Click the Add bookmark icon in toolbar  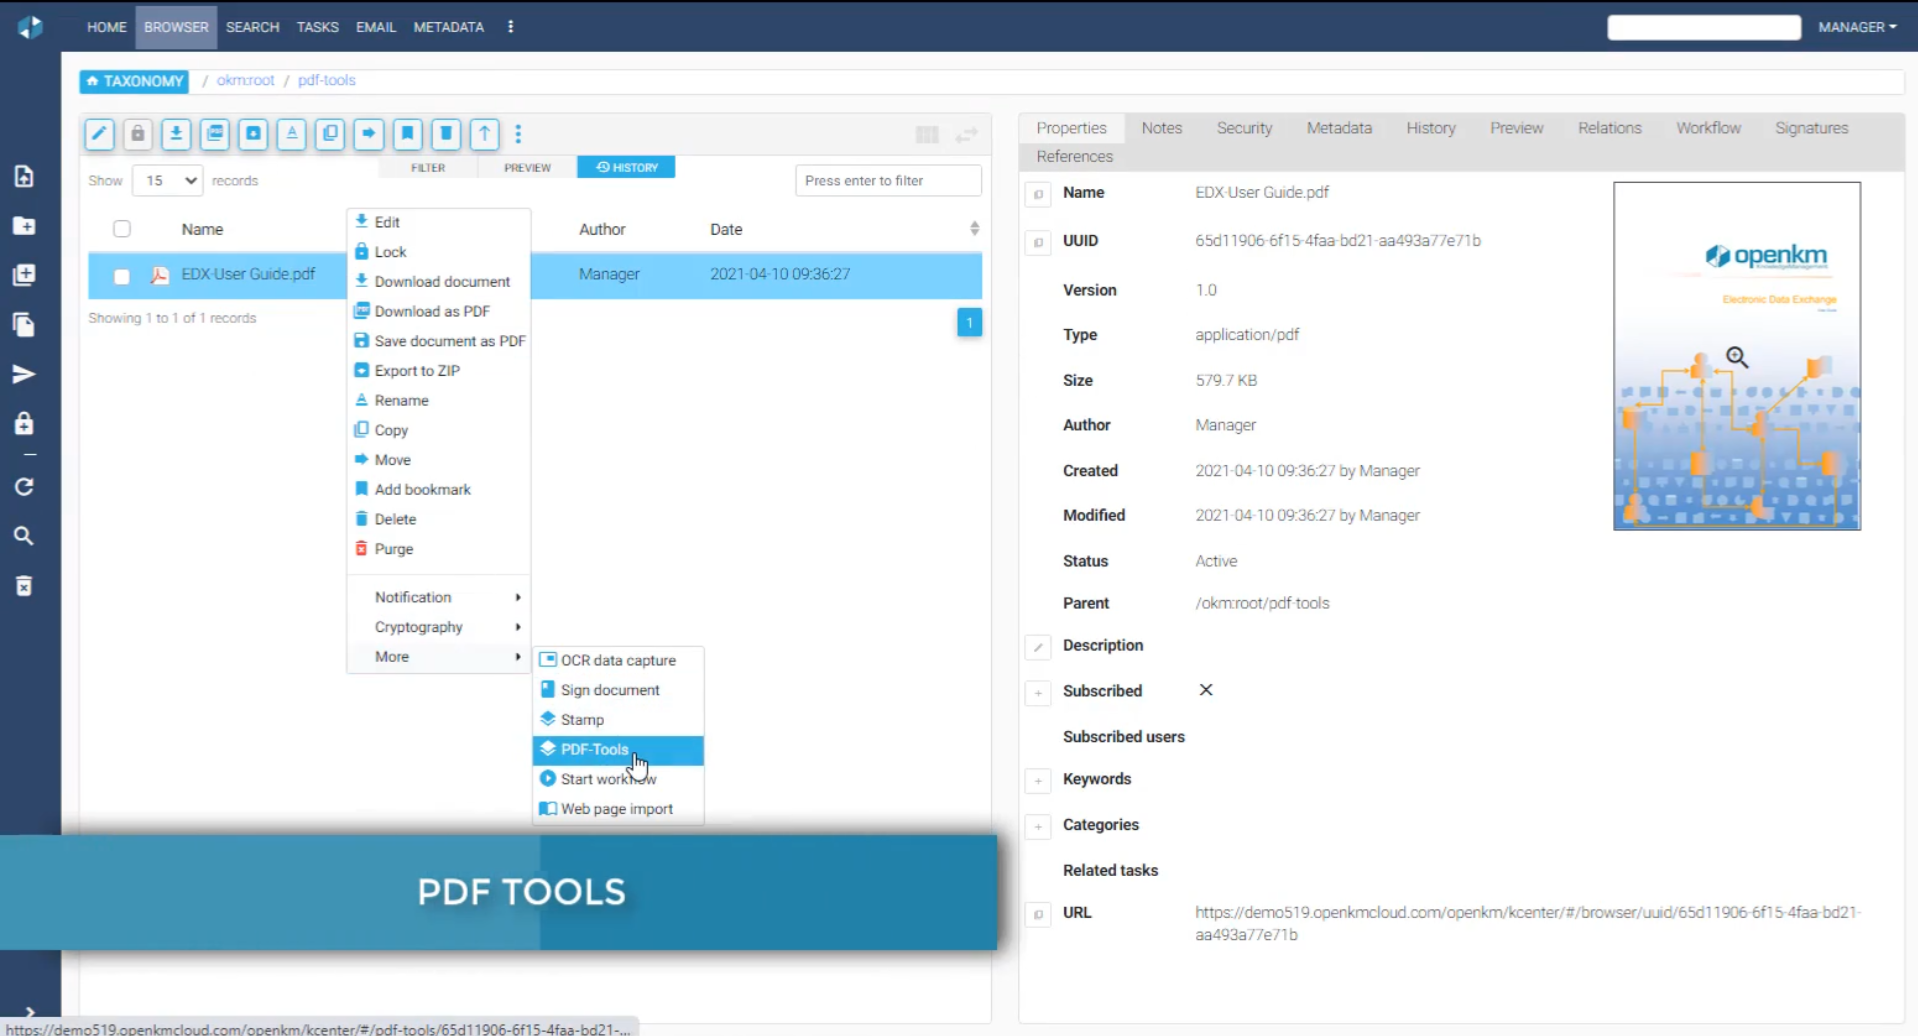[x=407, y=134]
